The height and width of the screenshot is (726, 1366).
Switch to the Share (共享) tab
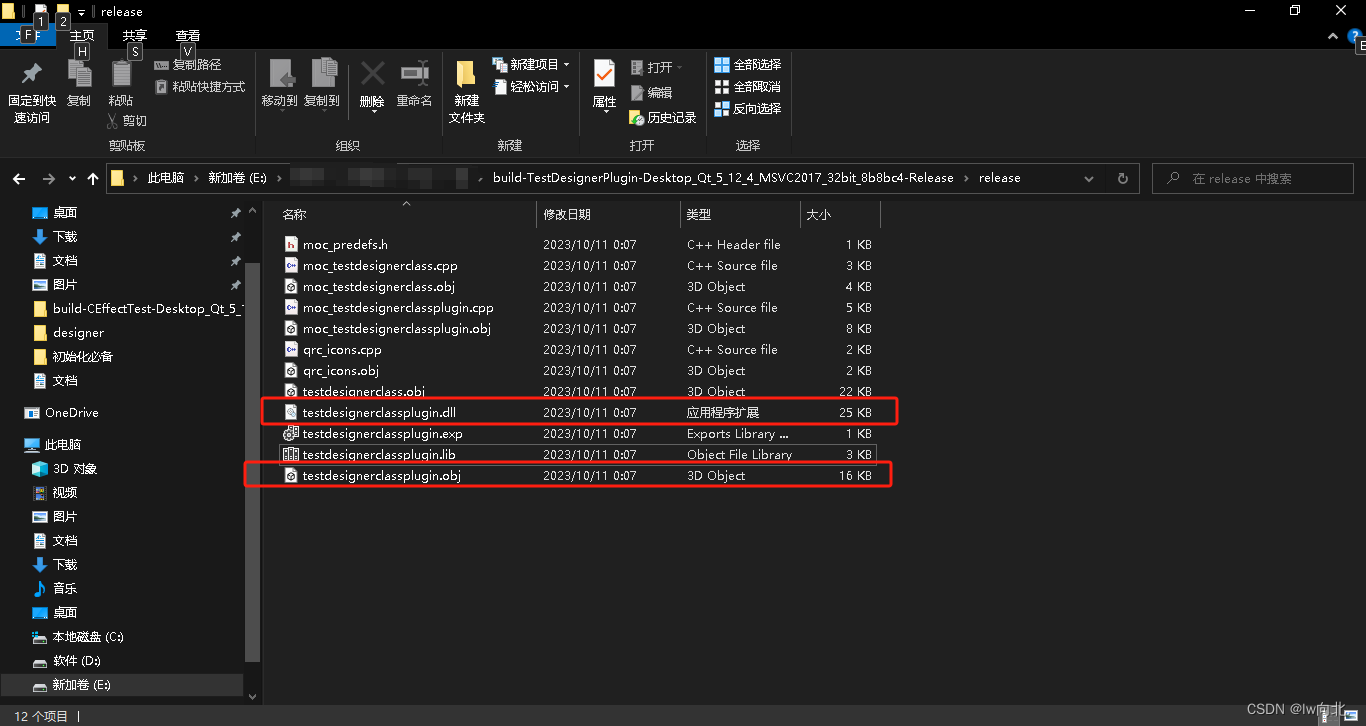pos(135,36)
